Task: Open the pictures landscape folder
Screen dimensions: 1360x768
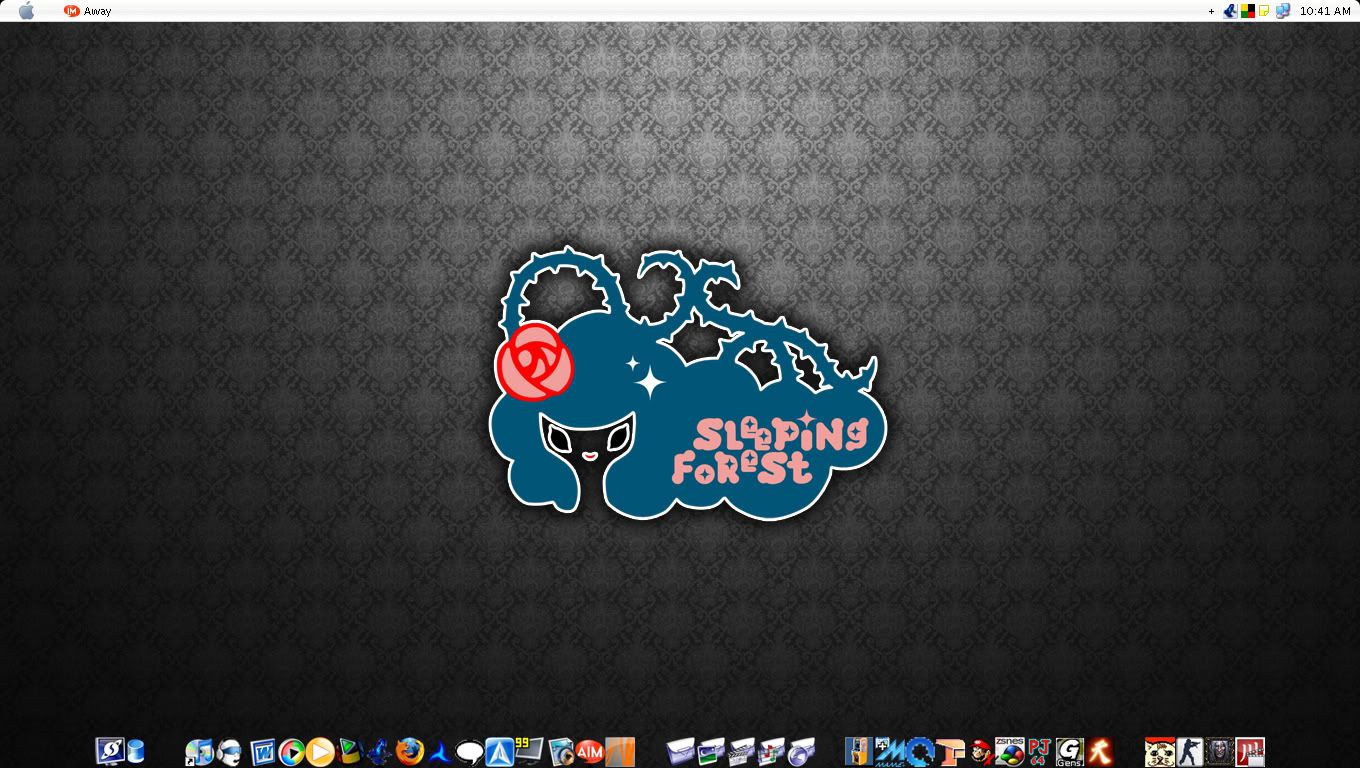Action: pyautogui.click(x=711, y=751)
